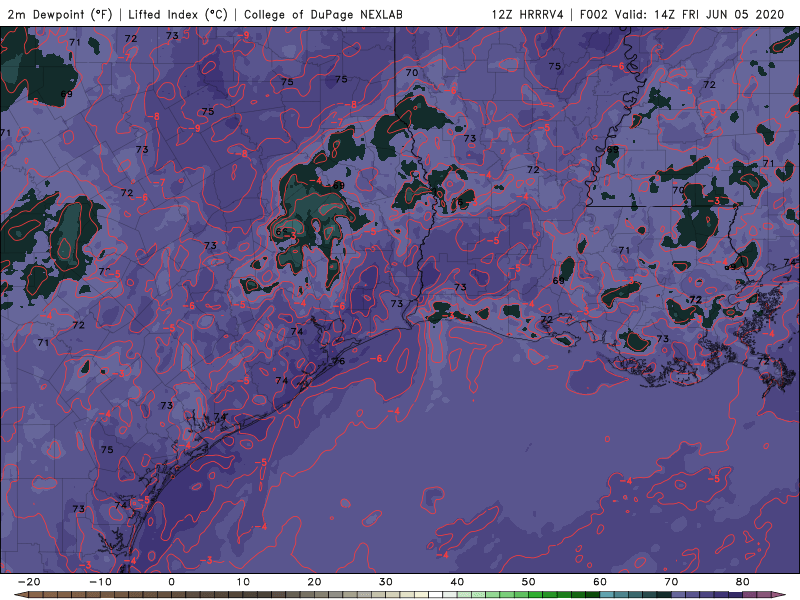The image size is (800, 600).
Task: Click the -10 label on the color scale
Action: pyautogui.click(x=100, y=582)
